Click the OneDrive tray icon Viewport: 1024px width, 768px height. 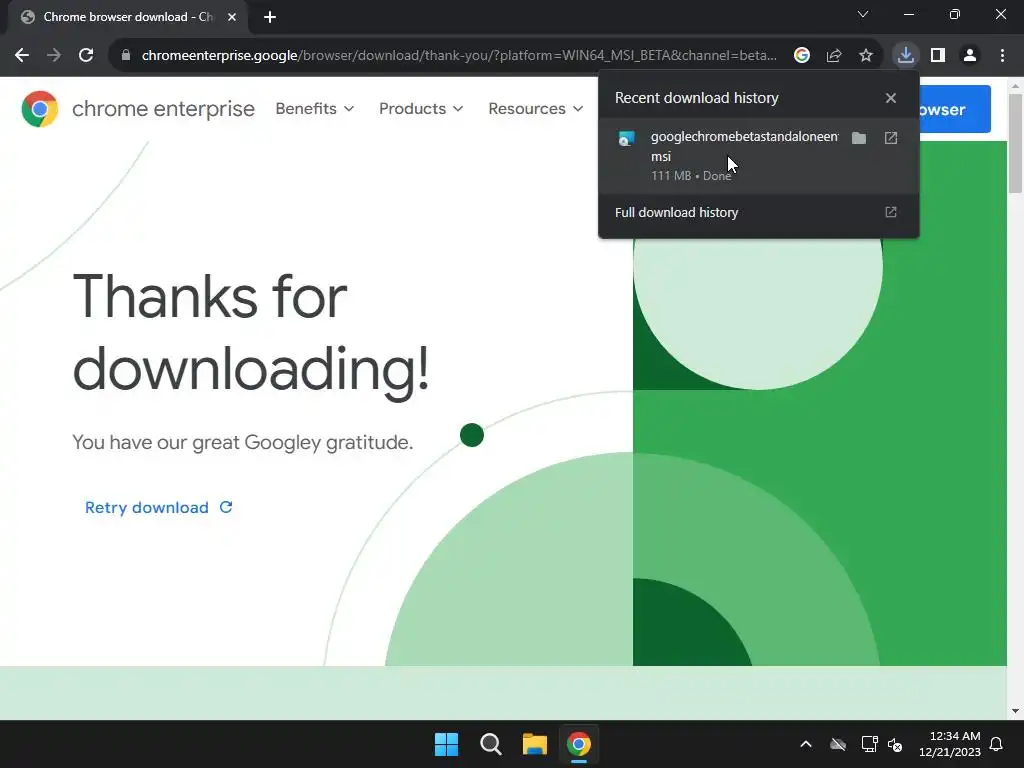coord(838,744)
